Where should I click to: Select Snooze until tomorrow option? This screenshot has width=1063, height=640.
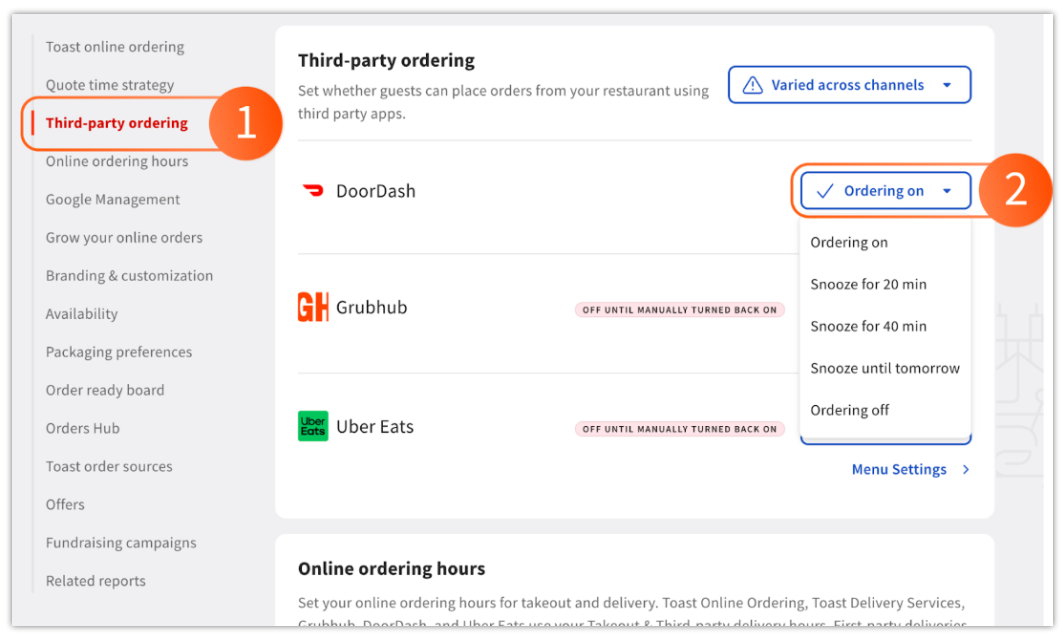884,368
